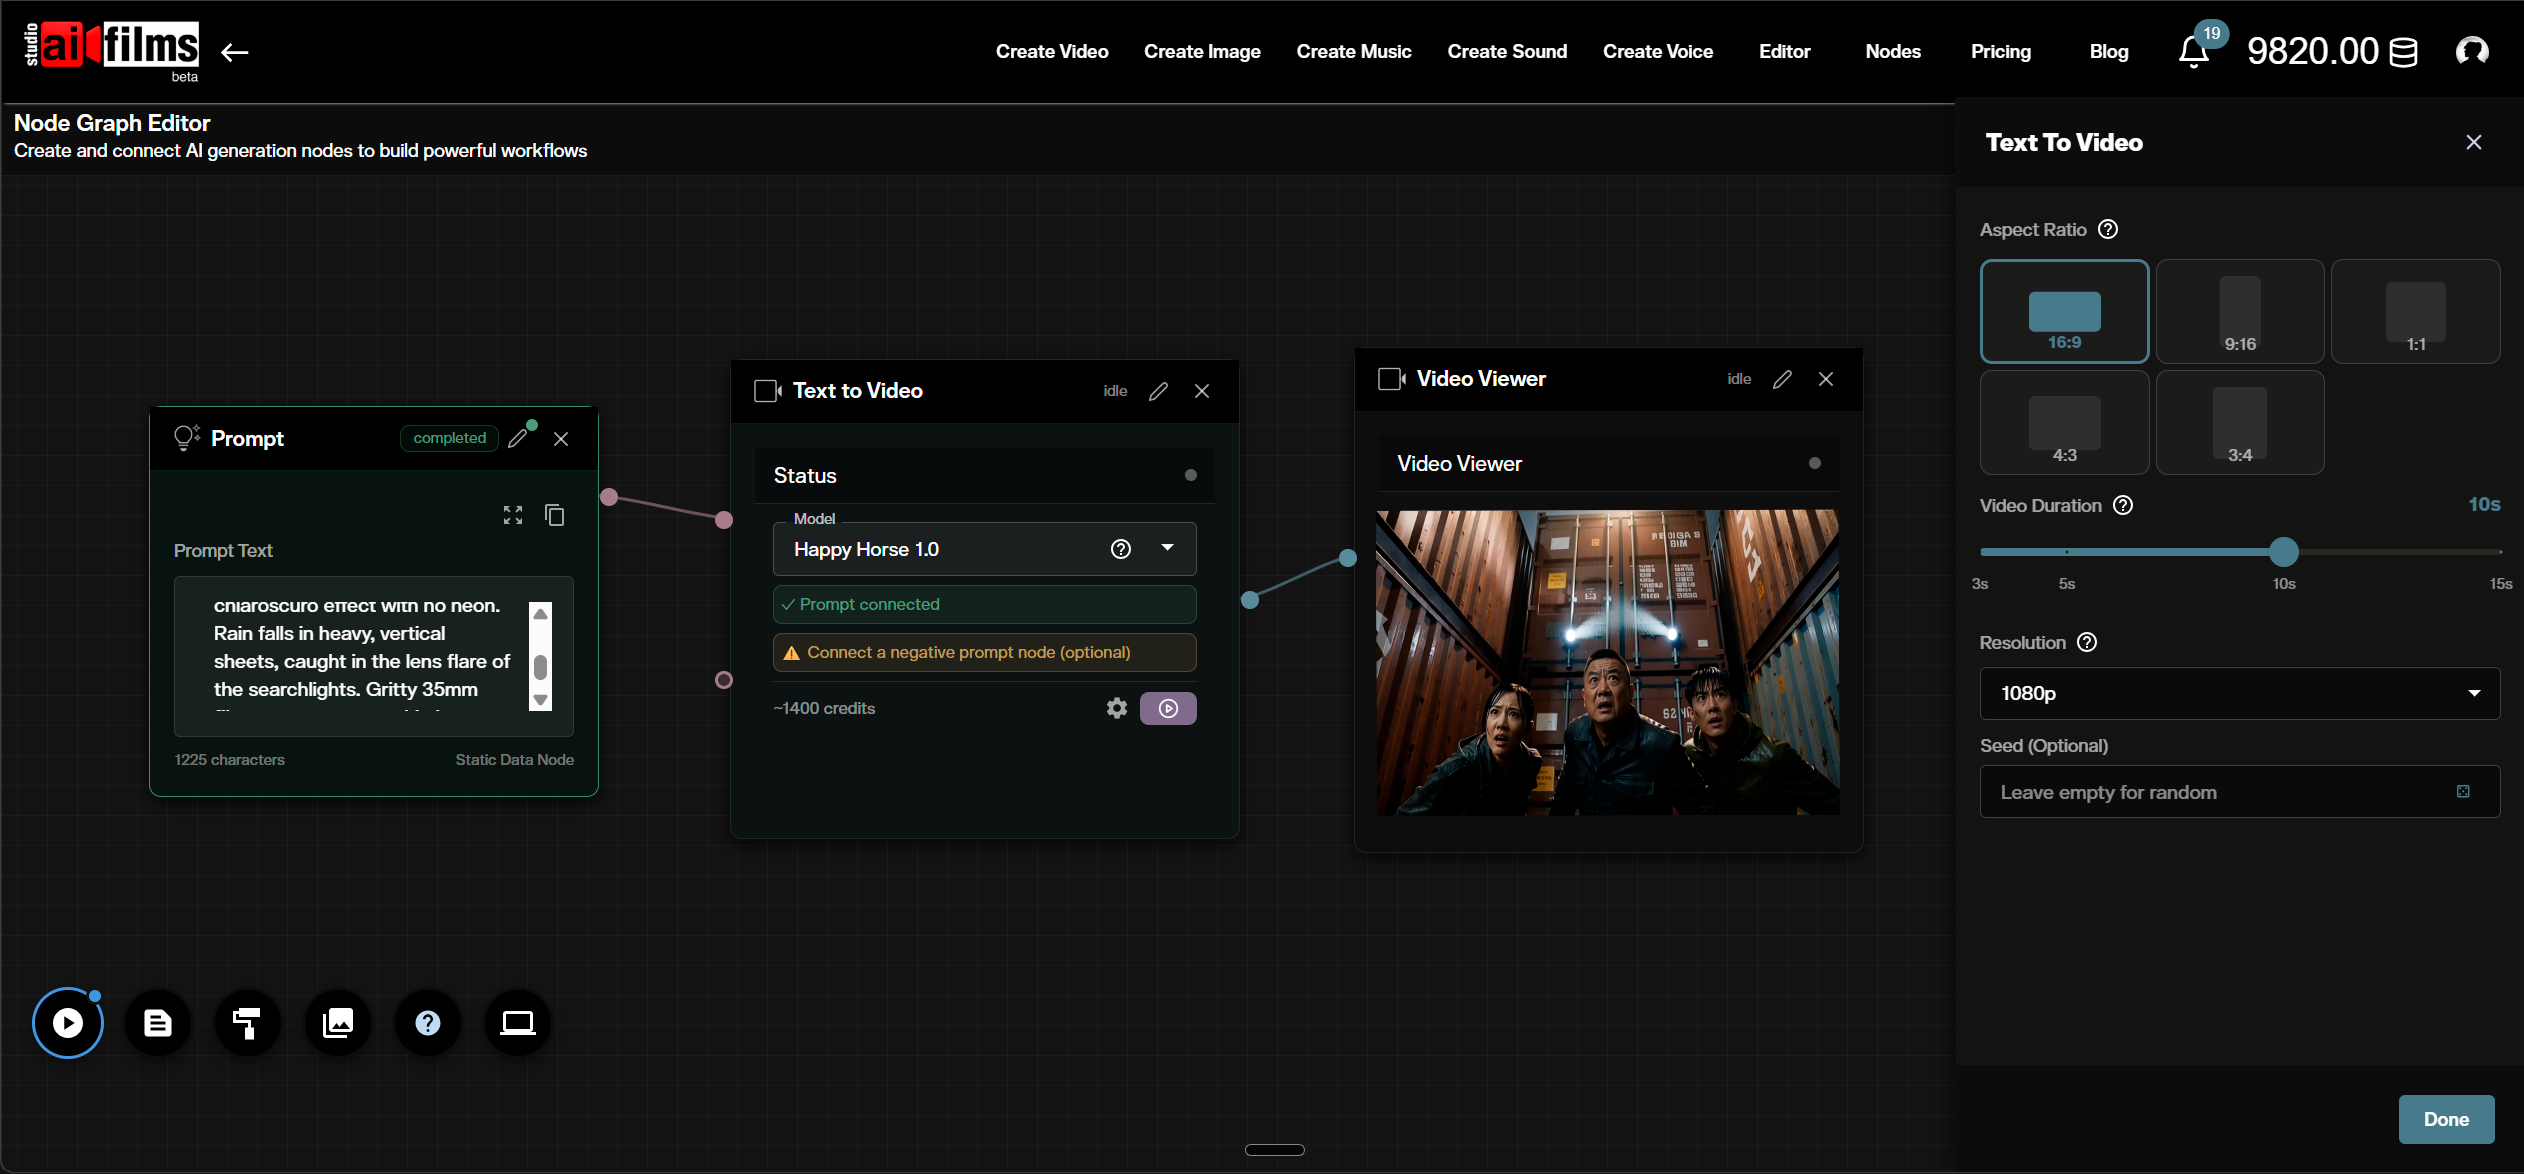Screen dimensions: 2524x1174
Task: Click the back arrow next to the logo
Action: 235,52
